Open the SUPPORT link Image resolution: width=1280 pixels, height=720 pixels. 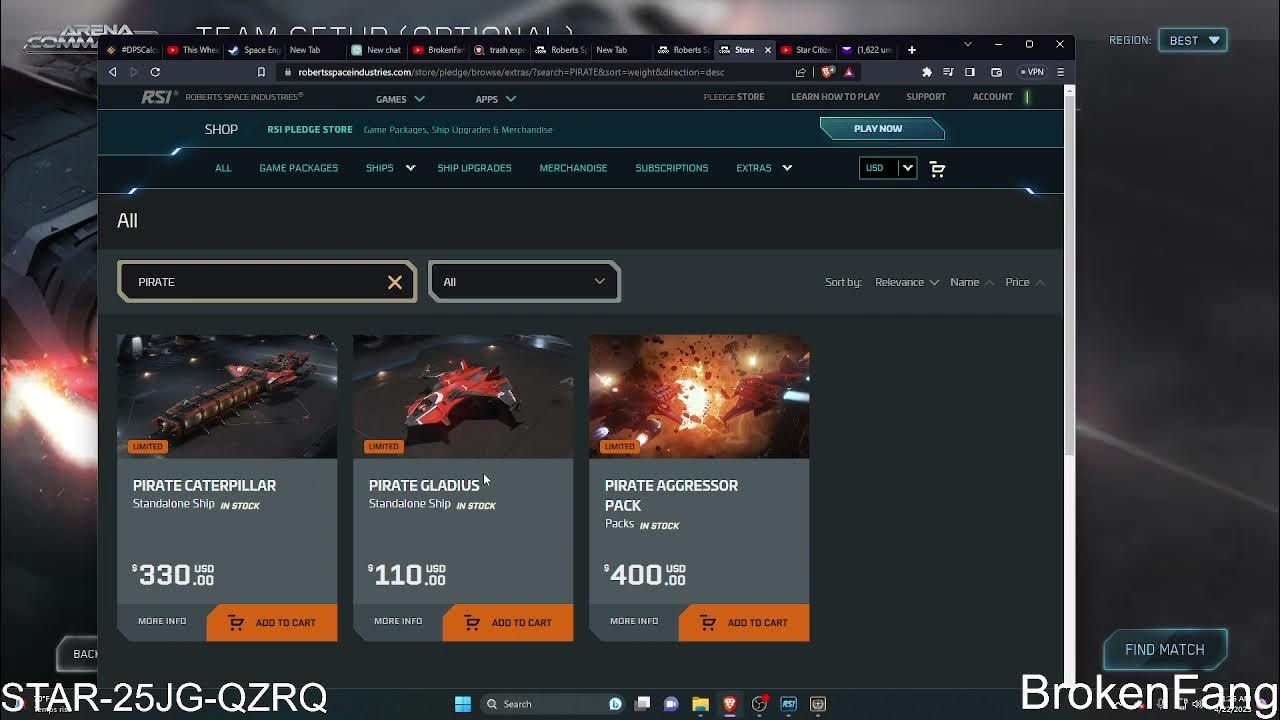(x=925, y=97)
